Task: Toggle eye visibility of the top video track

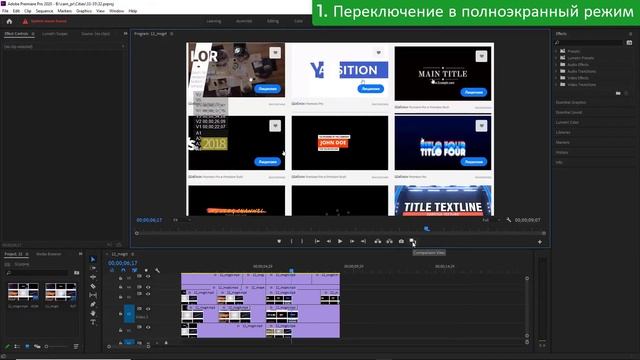Action: (148, 277)
